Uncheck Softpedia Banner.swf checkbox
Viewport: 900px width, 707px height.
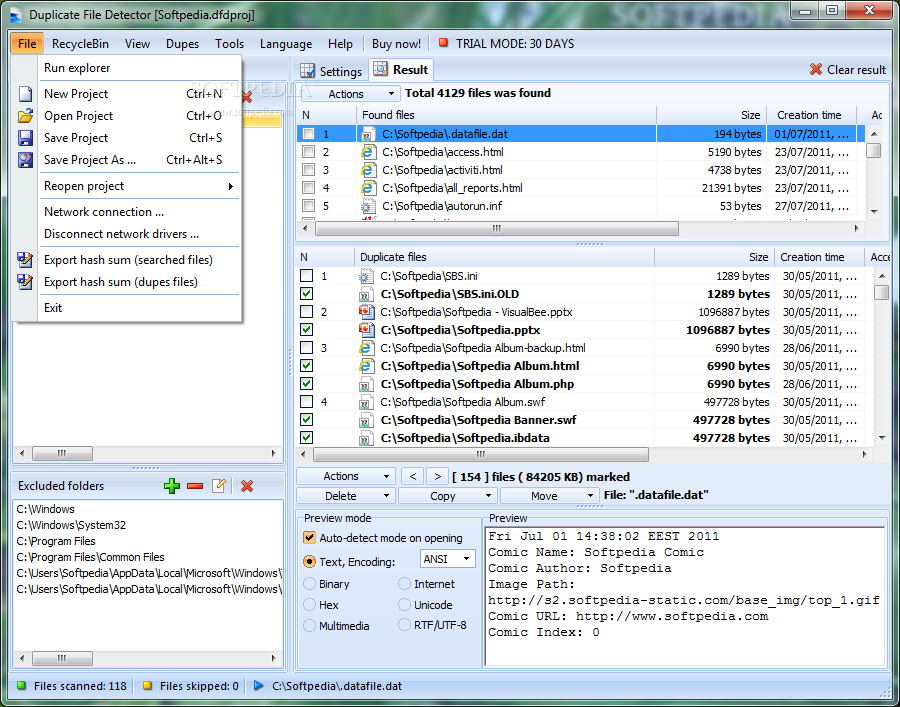[x=307, y=419]
